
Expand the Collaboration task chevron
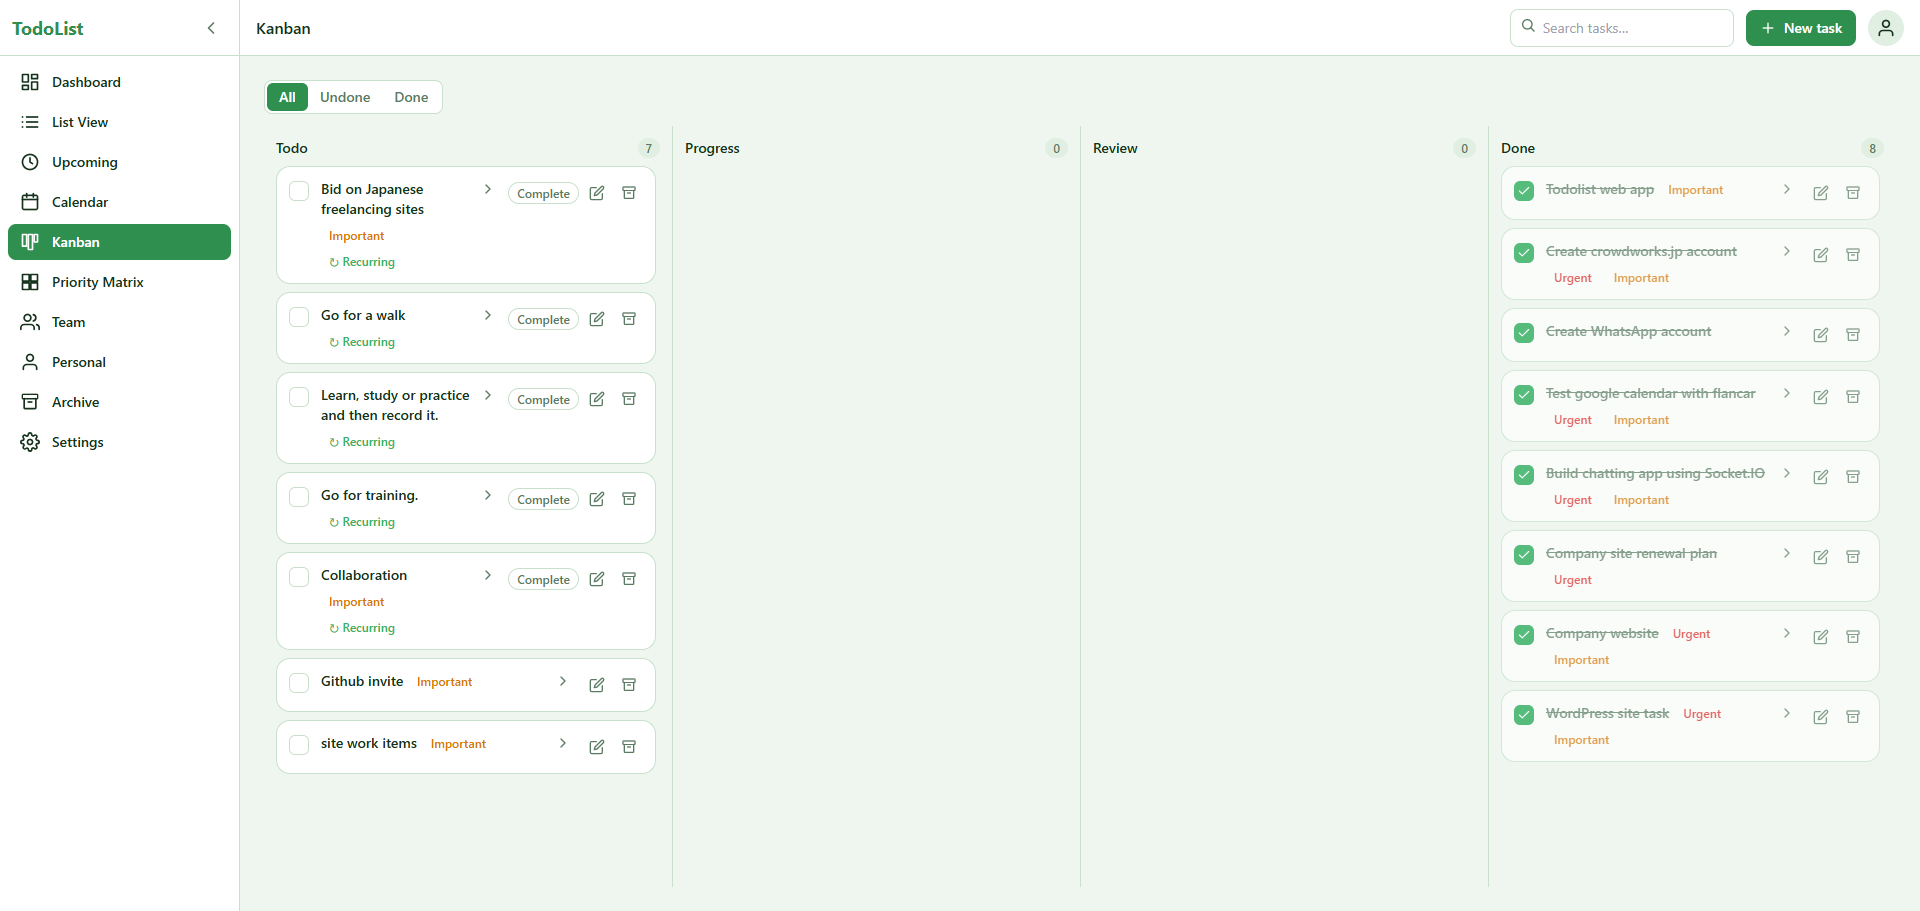[x=488, y=575]
